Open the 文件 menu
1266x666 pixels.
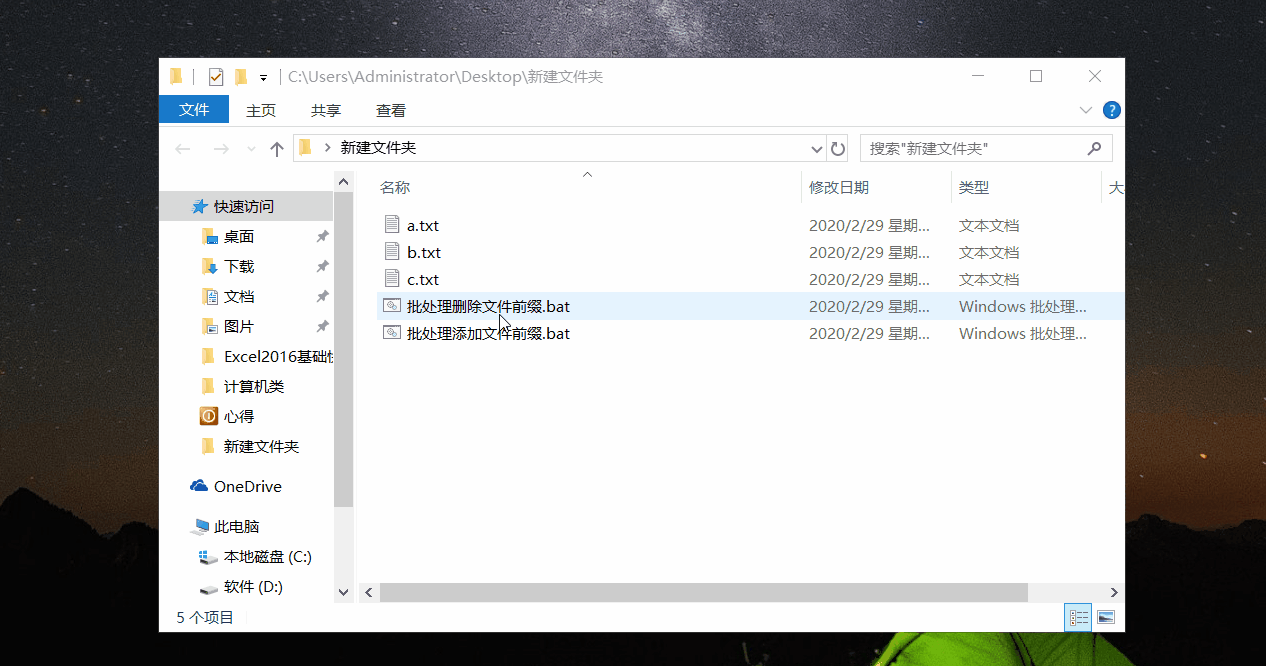(194, 110)
